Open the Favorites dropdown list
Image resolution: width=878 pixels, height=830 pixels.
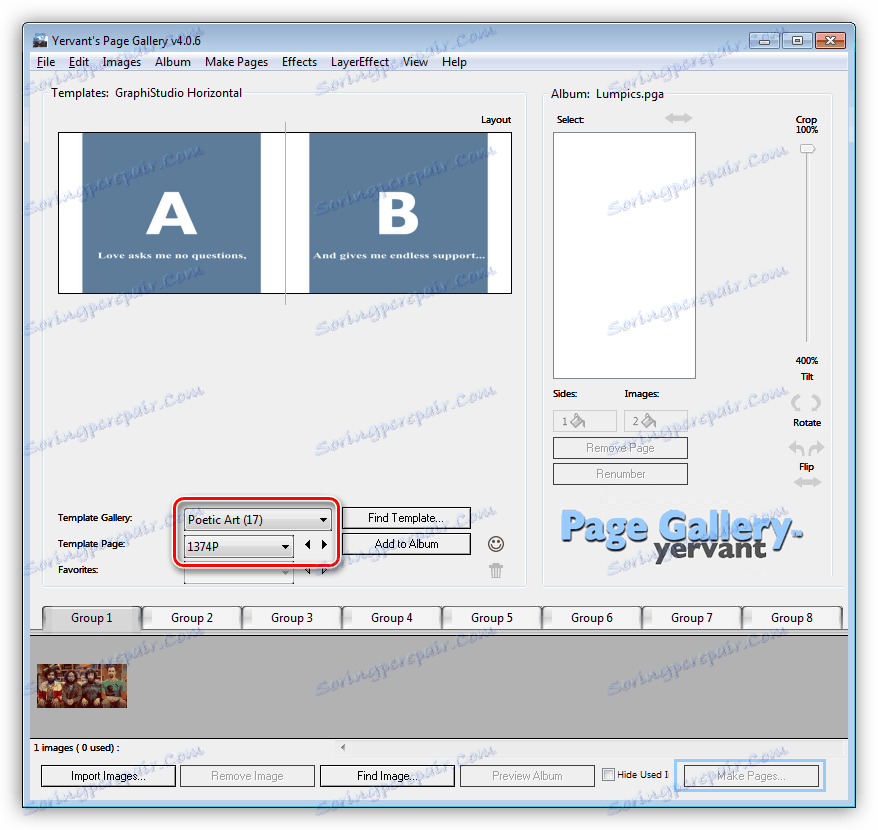tap(239, 574)
